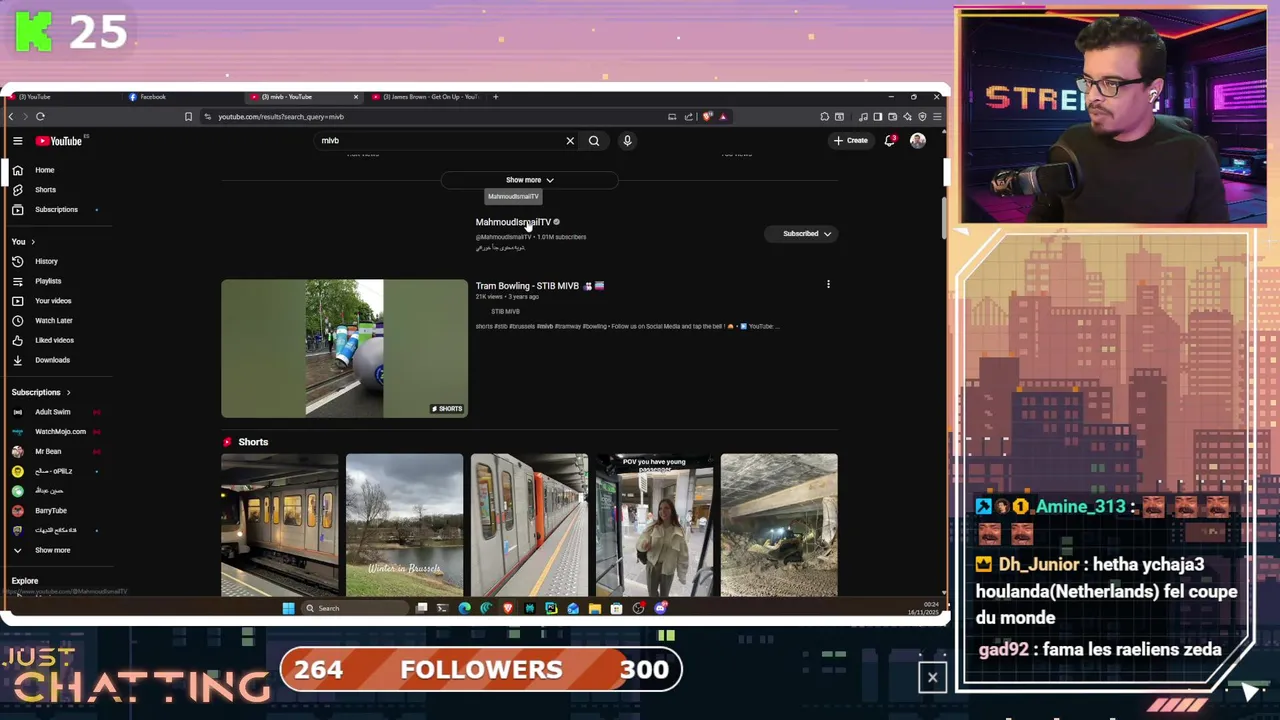1280x720 pixels.
Task: Go back with the browser arrow
Action: 11,117
